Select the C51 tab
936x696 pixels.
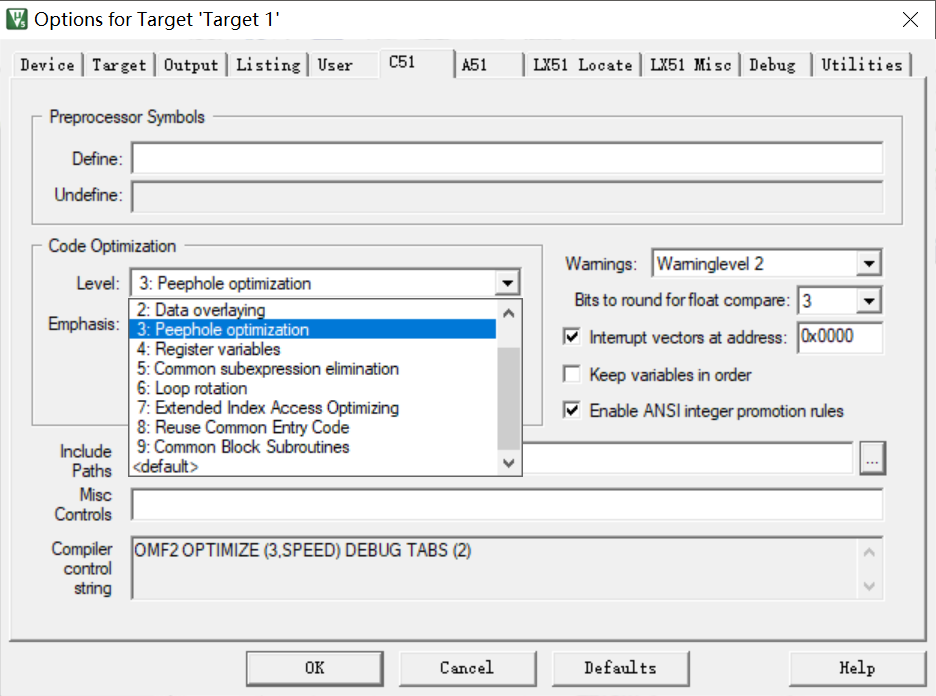click(417, 63)
